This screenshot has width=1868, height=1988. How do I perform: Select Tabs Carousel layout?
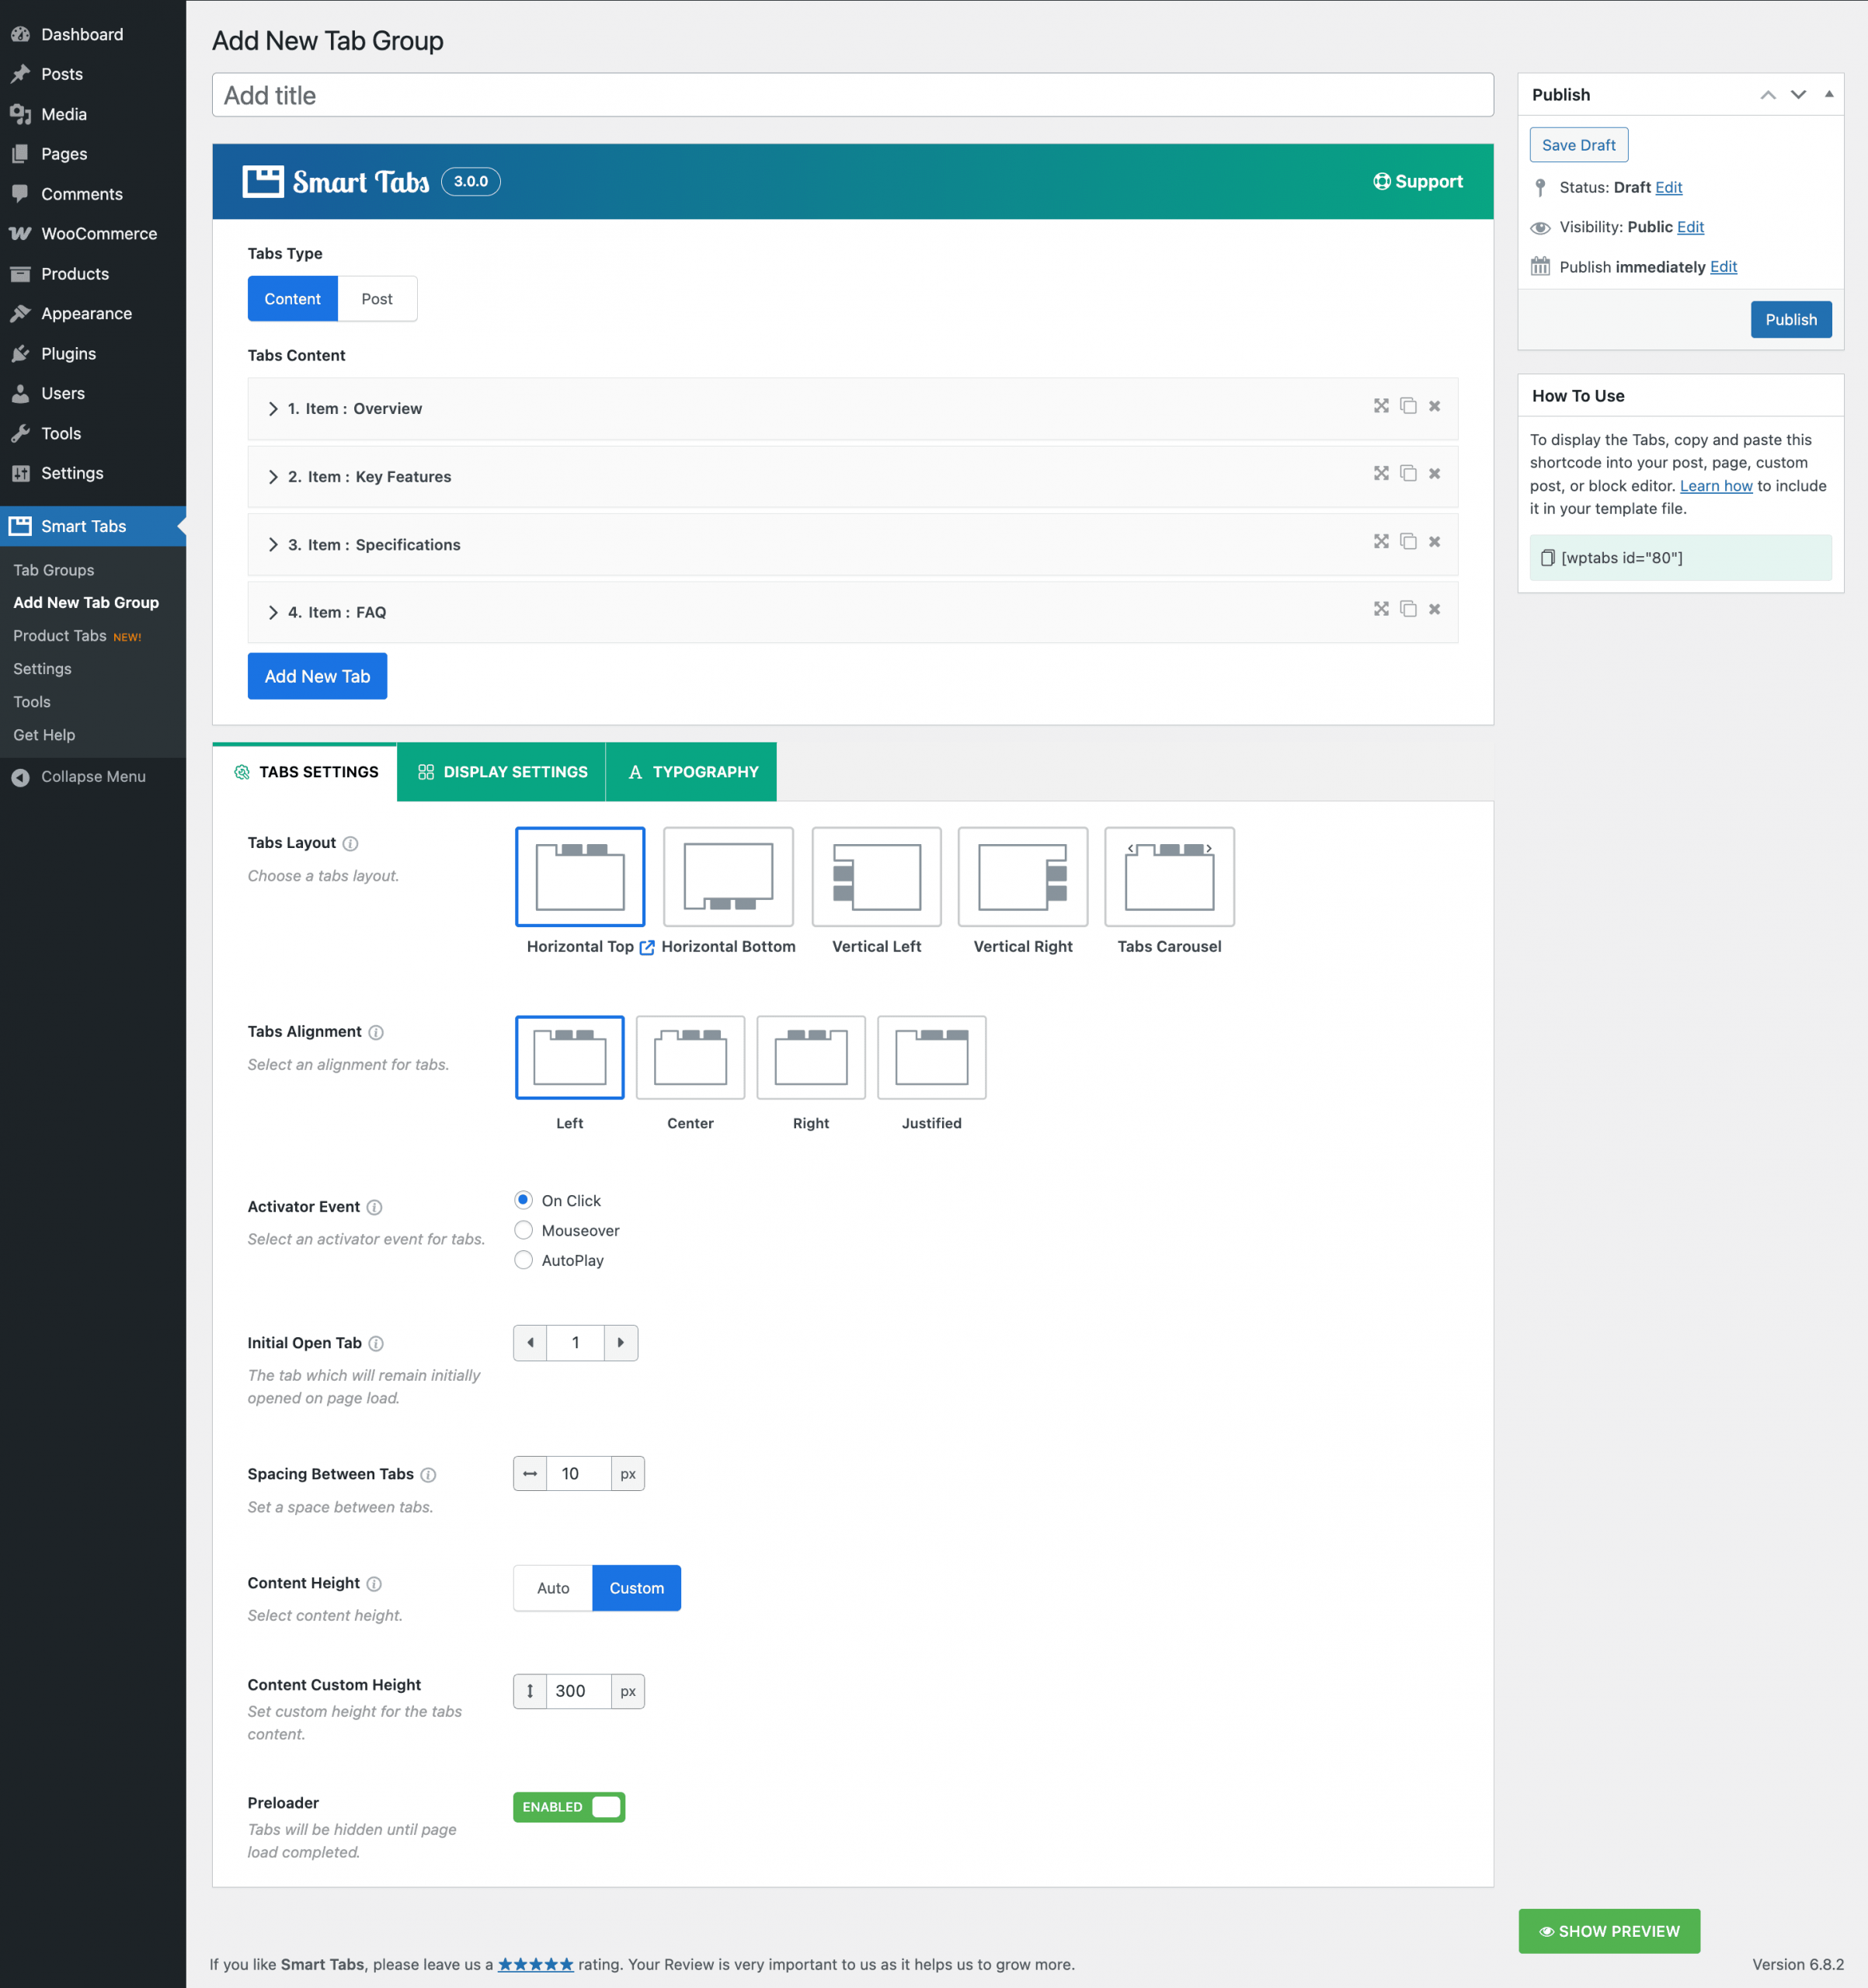tap(1169, 877)
